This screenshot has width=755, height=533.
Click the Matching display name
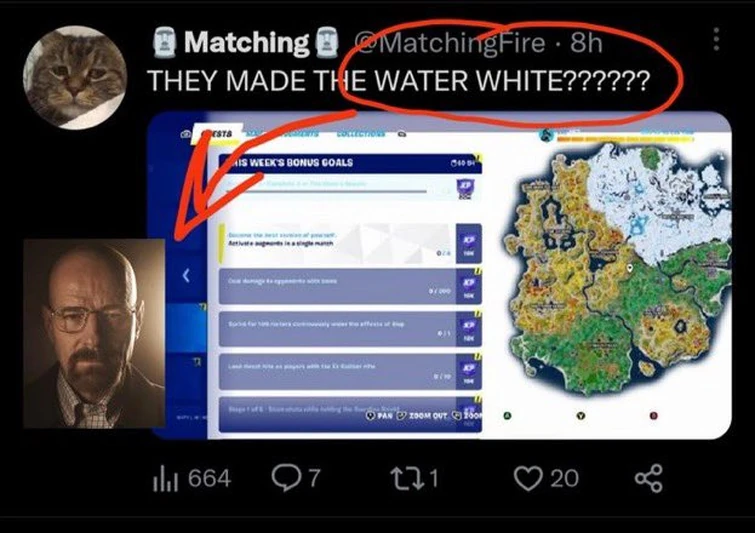click(x=247, y=42)
